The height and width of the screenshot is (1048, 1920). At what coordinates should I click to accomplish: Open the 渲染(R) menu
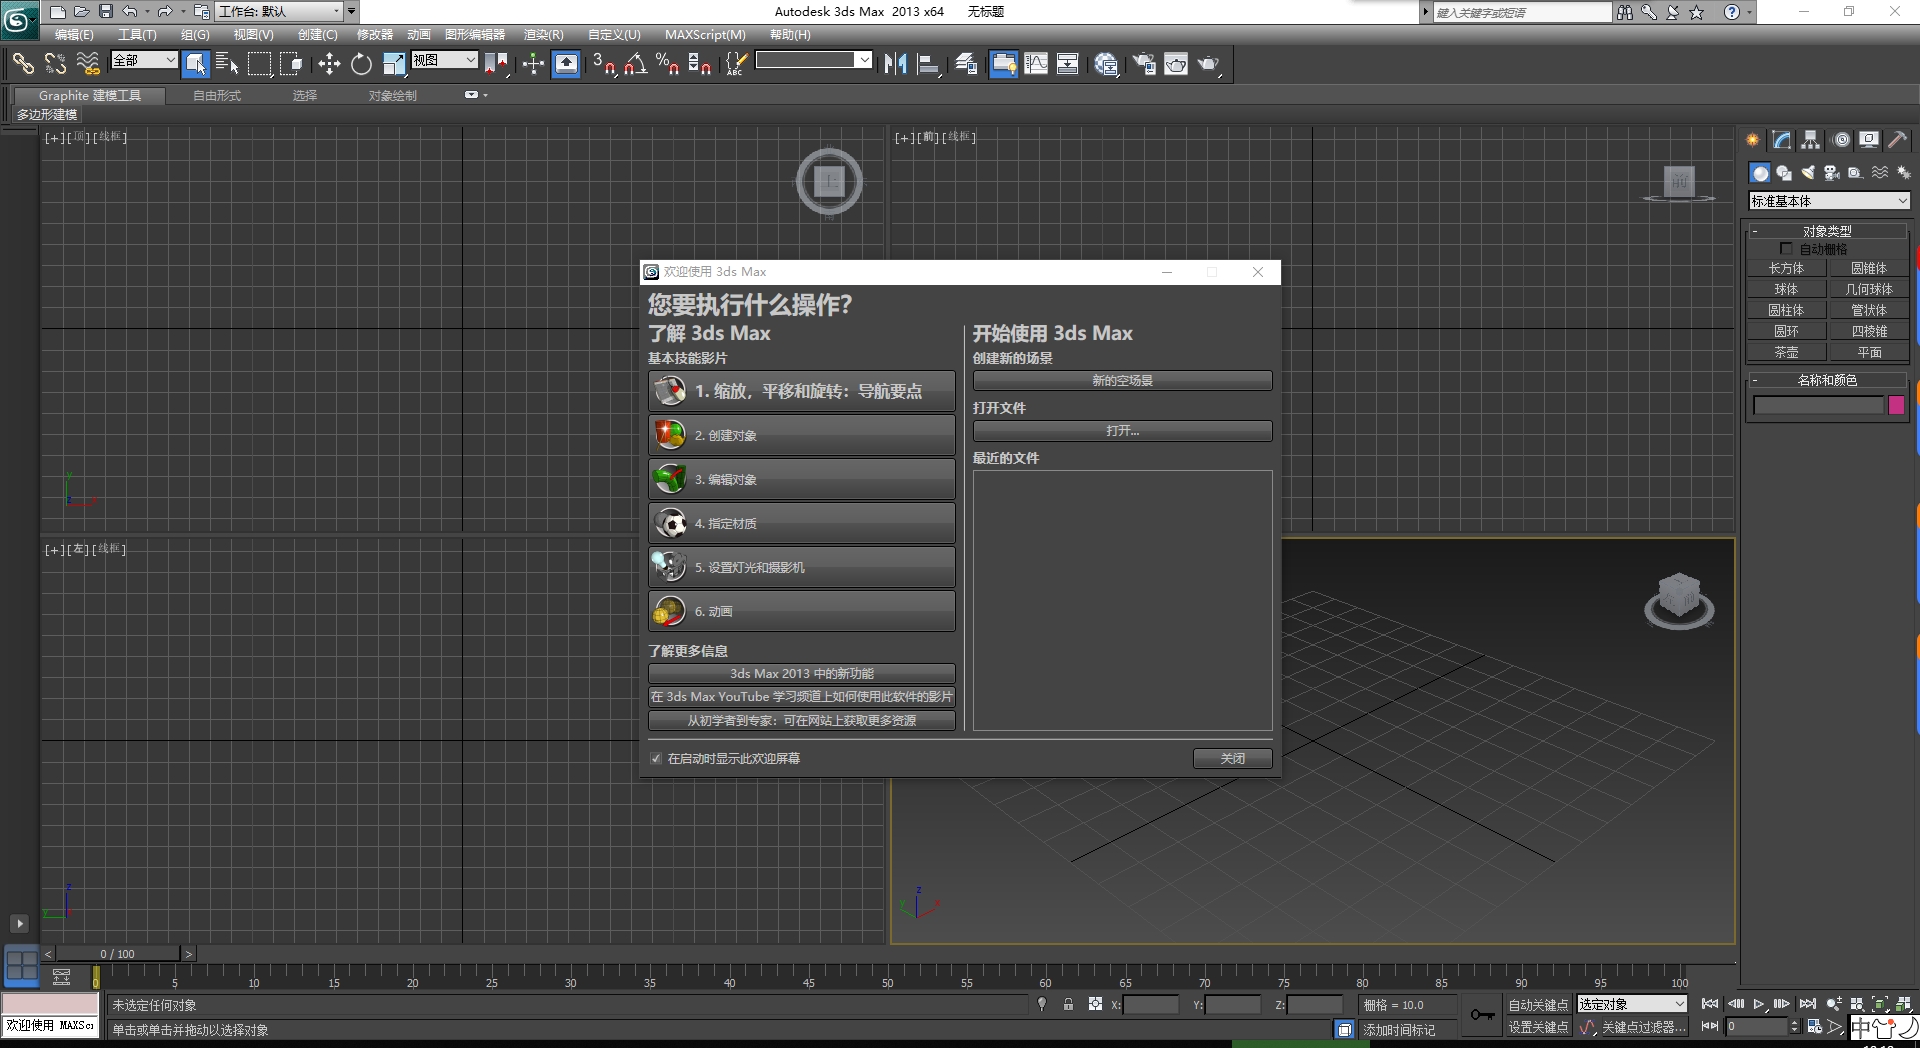click(x=542, y=34)
